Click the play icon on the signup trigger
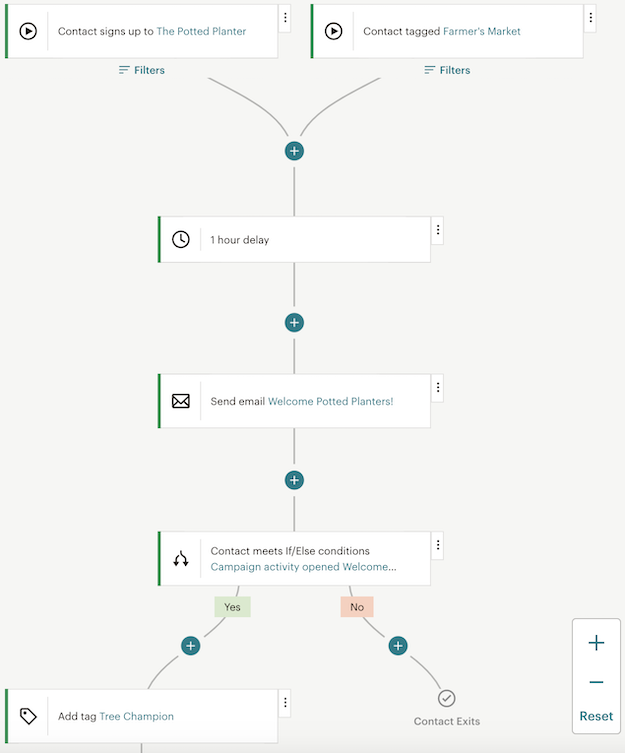The width and height of the screenshot is (625, 753). pos(28,31)
